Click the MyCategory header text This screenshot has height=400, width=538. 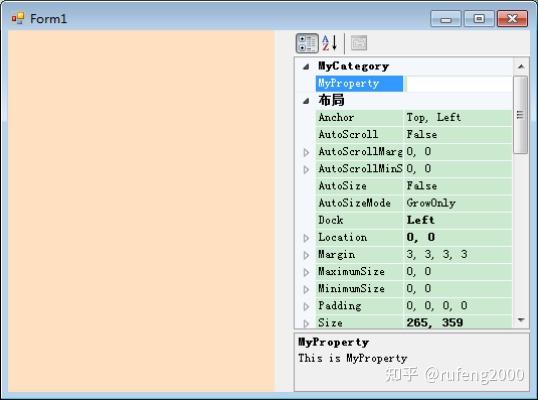(353, 66)
